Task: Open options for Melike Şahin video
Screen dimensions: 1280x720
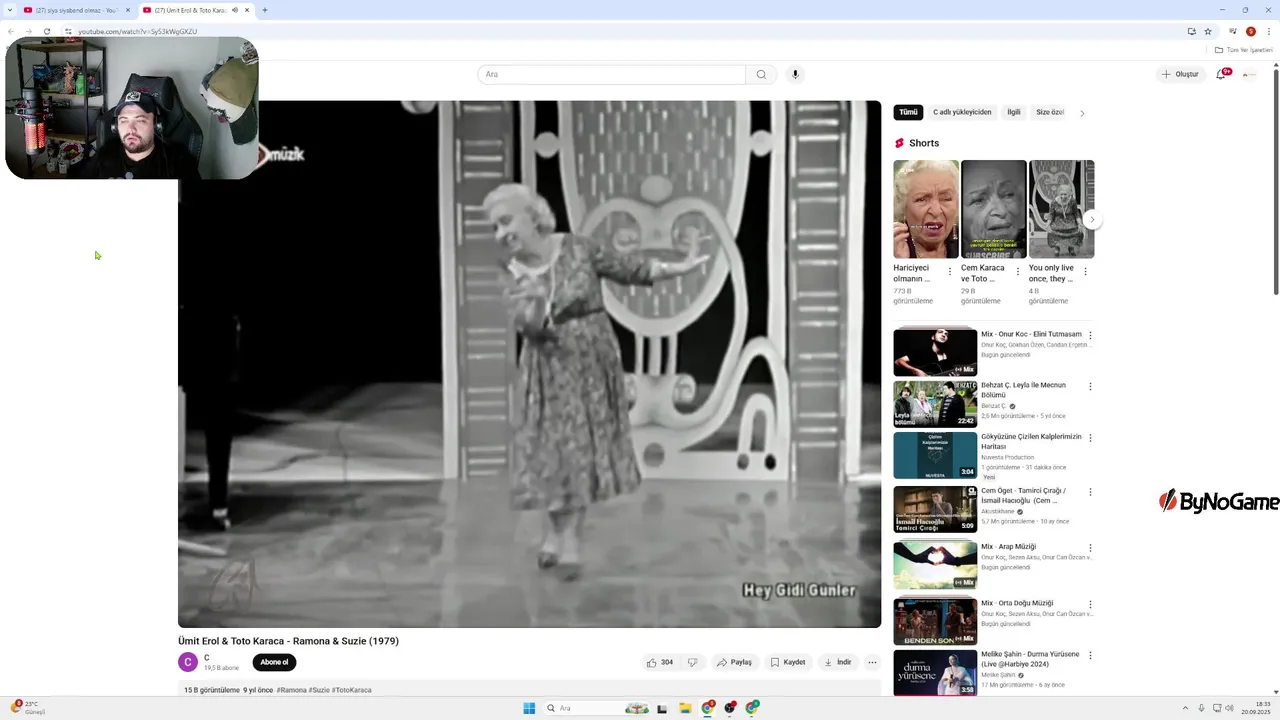Action: 1090,655
